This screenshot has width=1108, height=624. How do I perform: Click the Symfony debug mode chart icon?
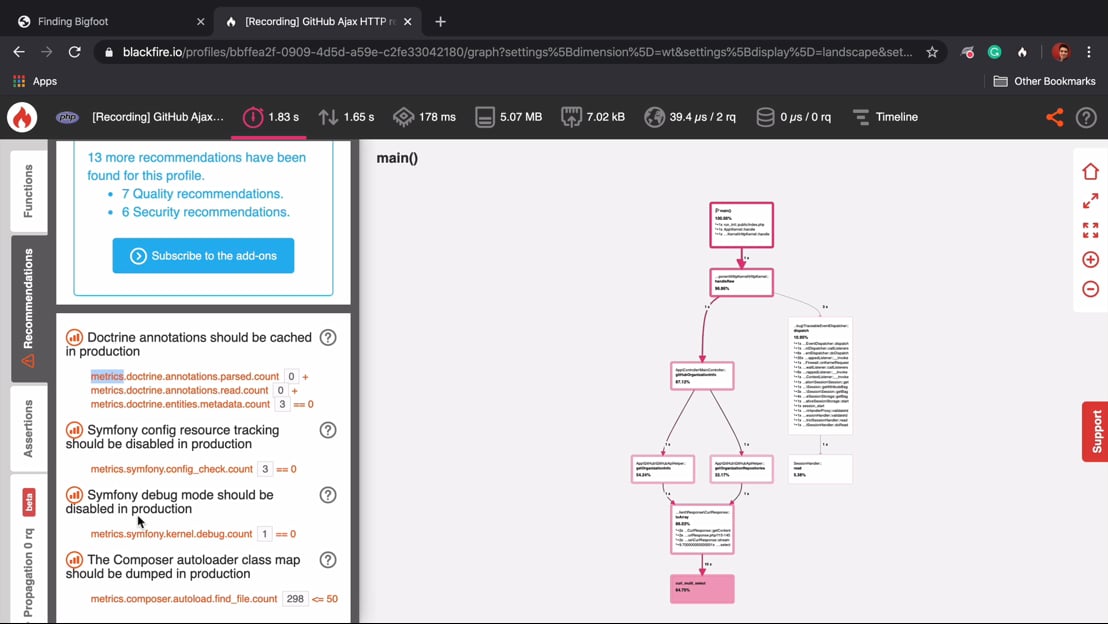tap(74, 495)
